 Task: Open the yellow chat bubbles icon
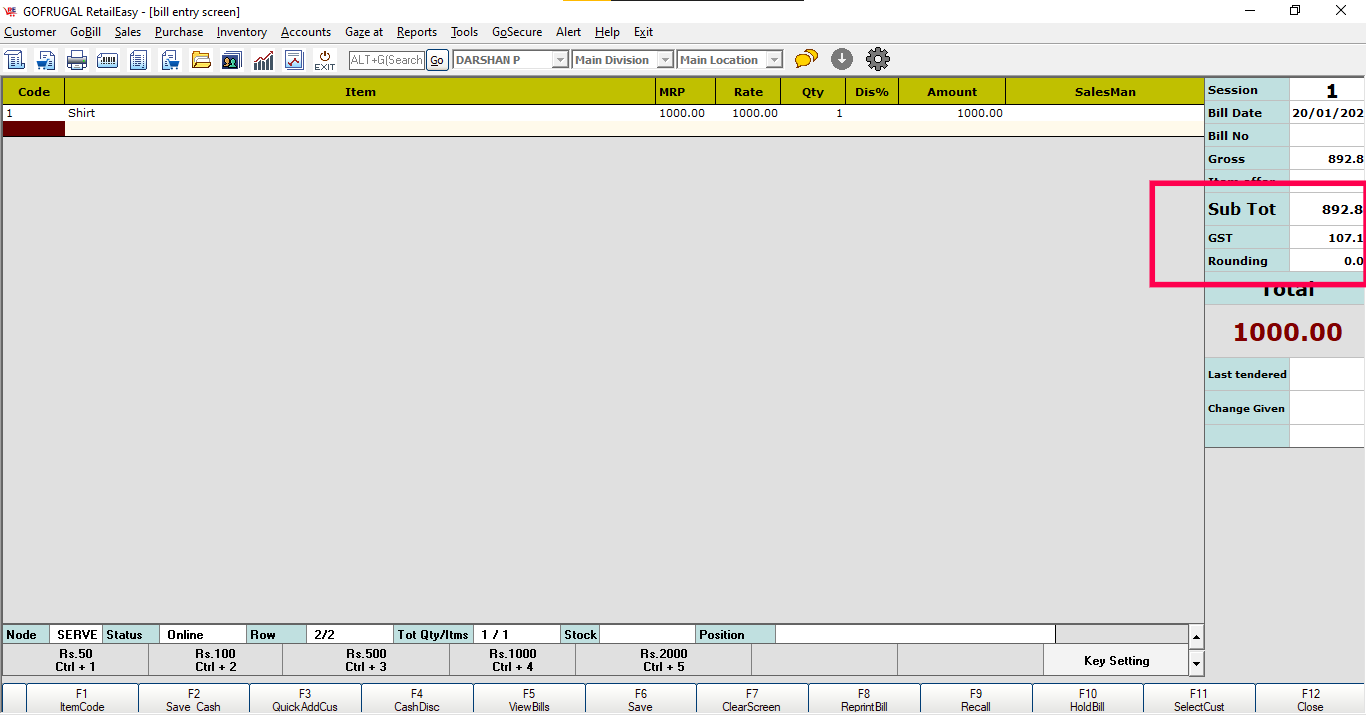(x=806, y=60)
